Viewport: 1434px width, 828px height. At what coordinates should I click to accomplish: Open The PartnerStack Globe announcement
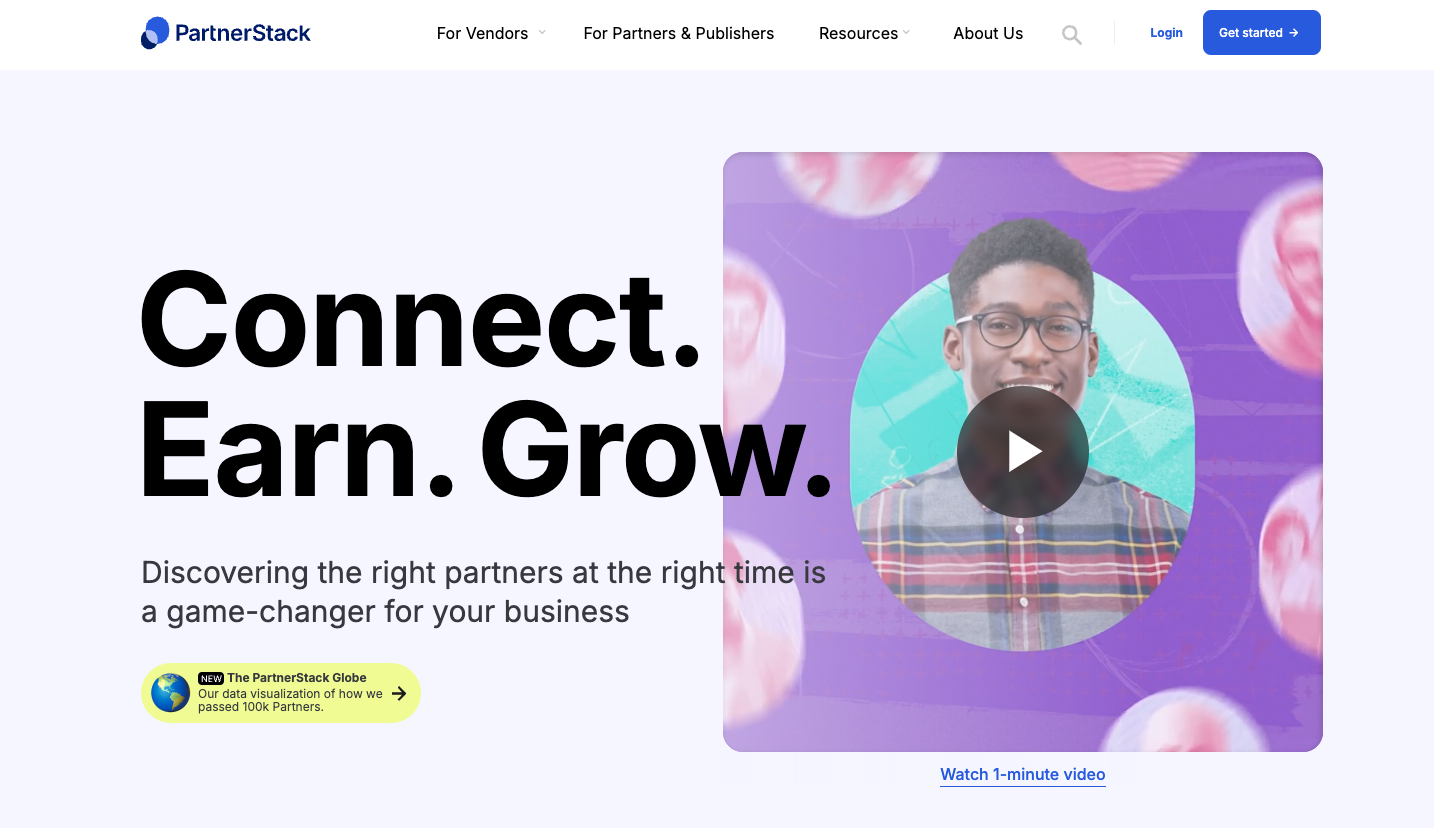[x=281, y=693]
